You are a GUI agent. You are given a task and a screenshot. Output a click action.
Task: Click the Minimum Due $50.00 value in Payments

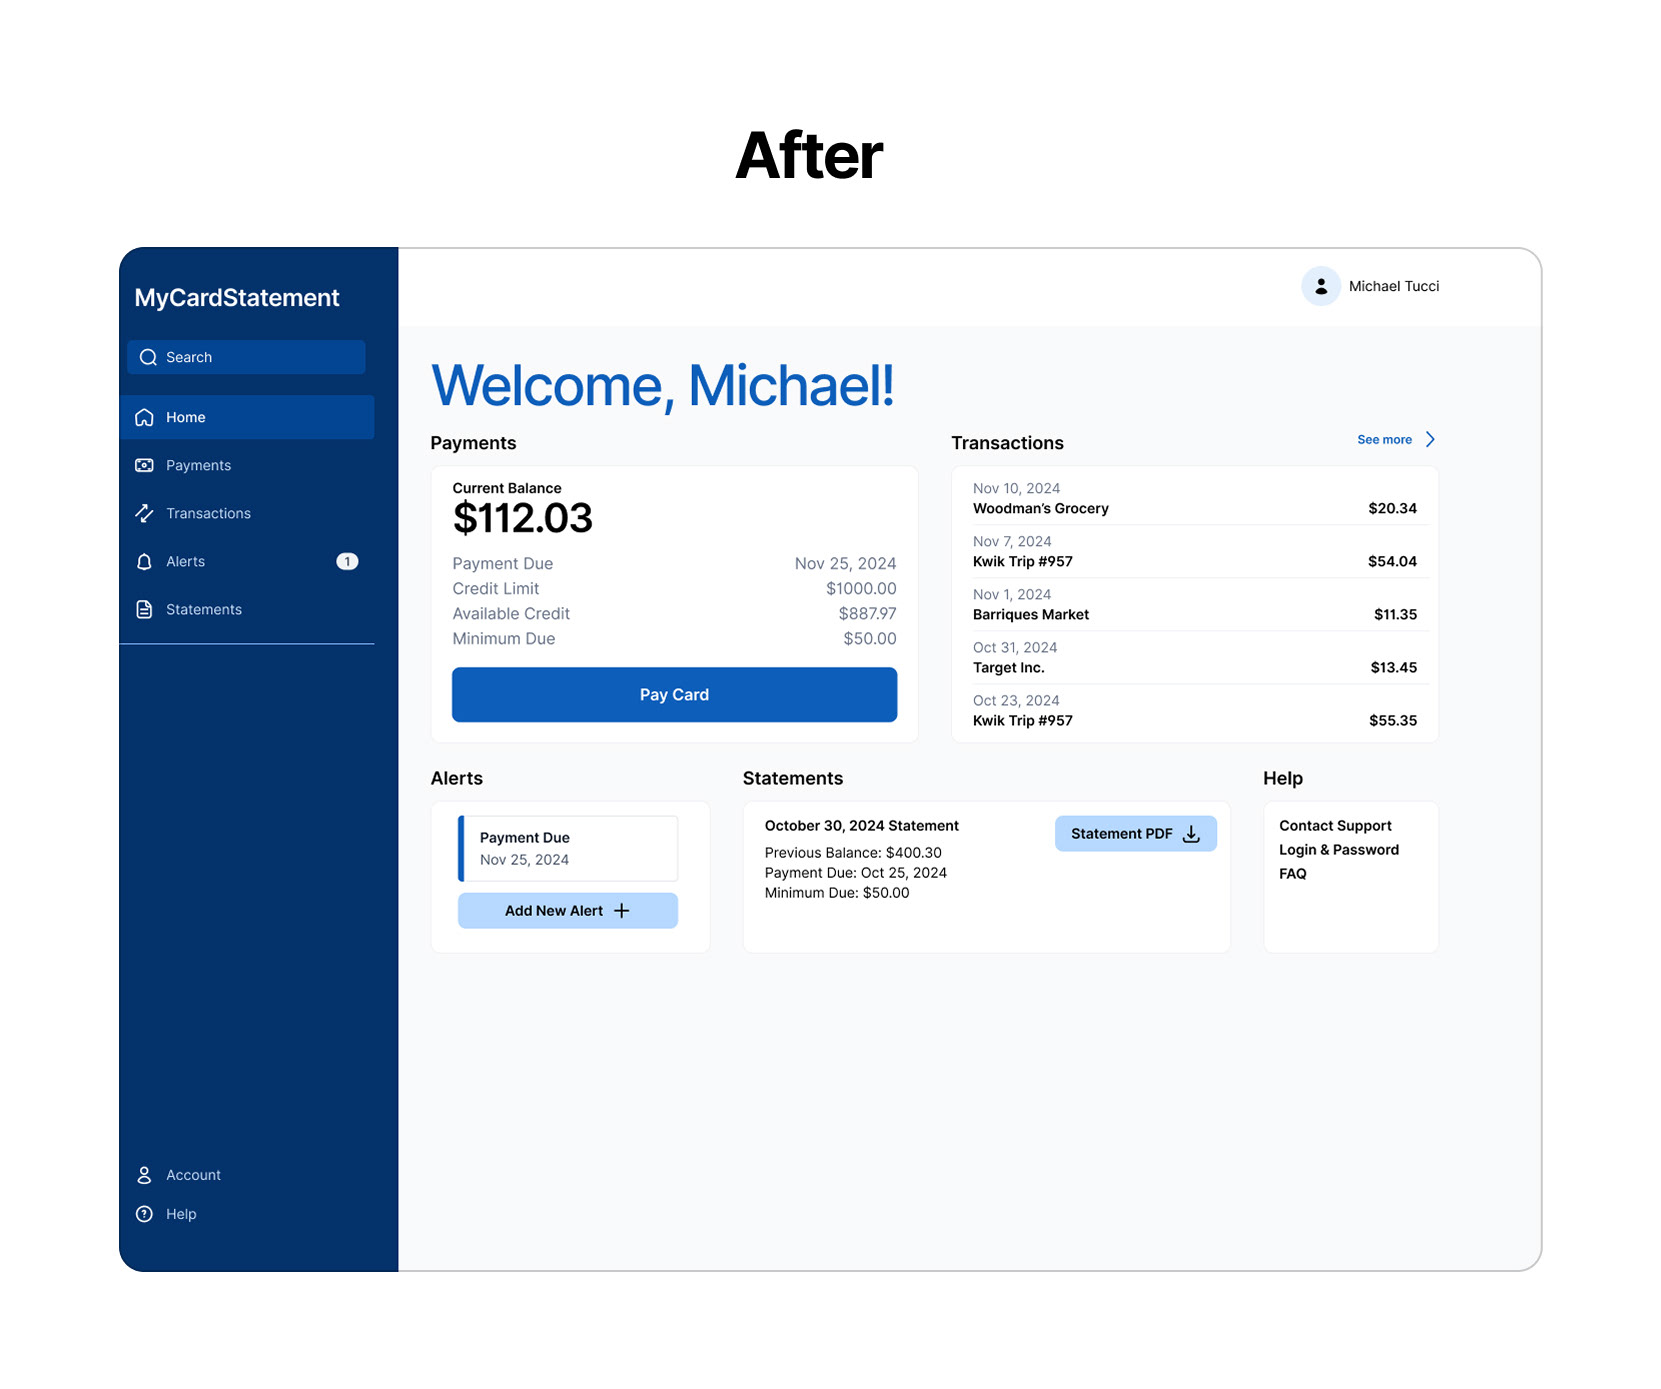tap(869, 639)
